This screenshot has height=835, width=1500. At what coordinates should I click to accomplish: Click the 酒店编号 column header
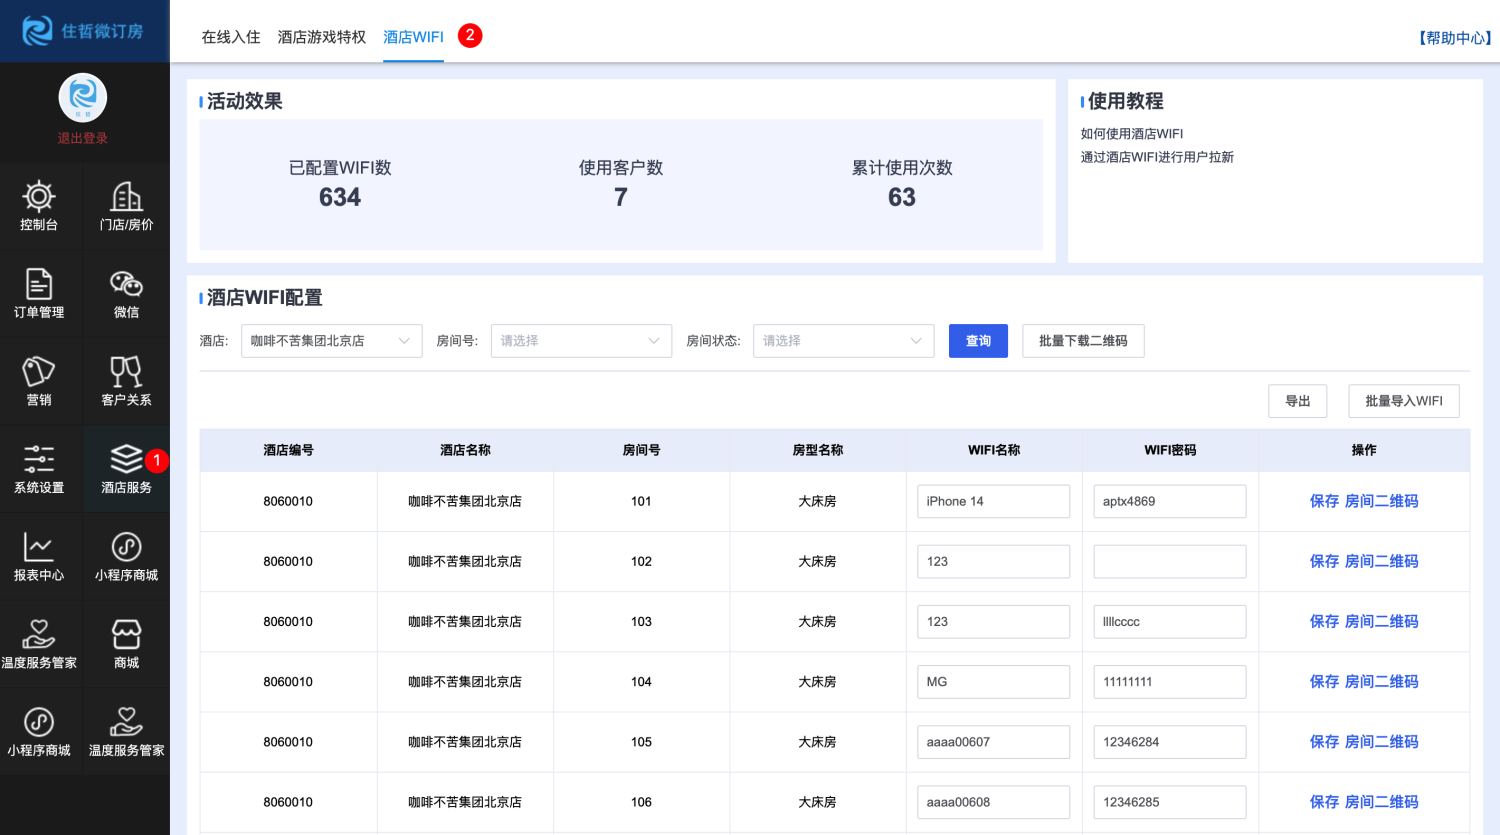(288, 450)
